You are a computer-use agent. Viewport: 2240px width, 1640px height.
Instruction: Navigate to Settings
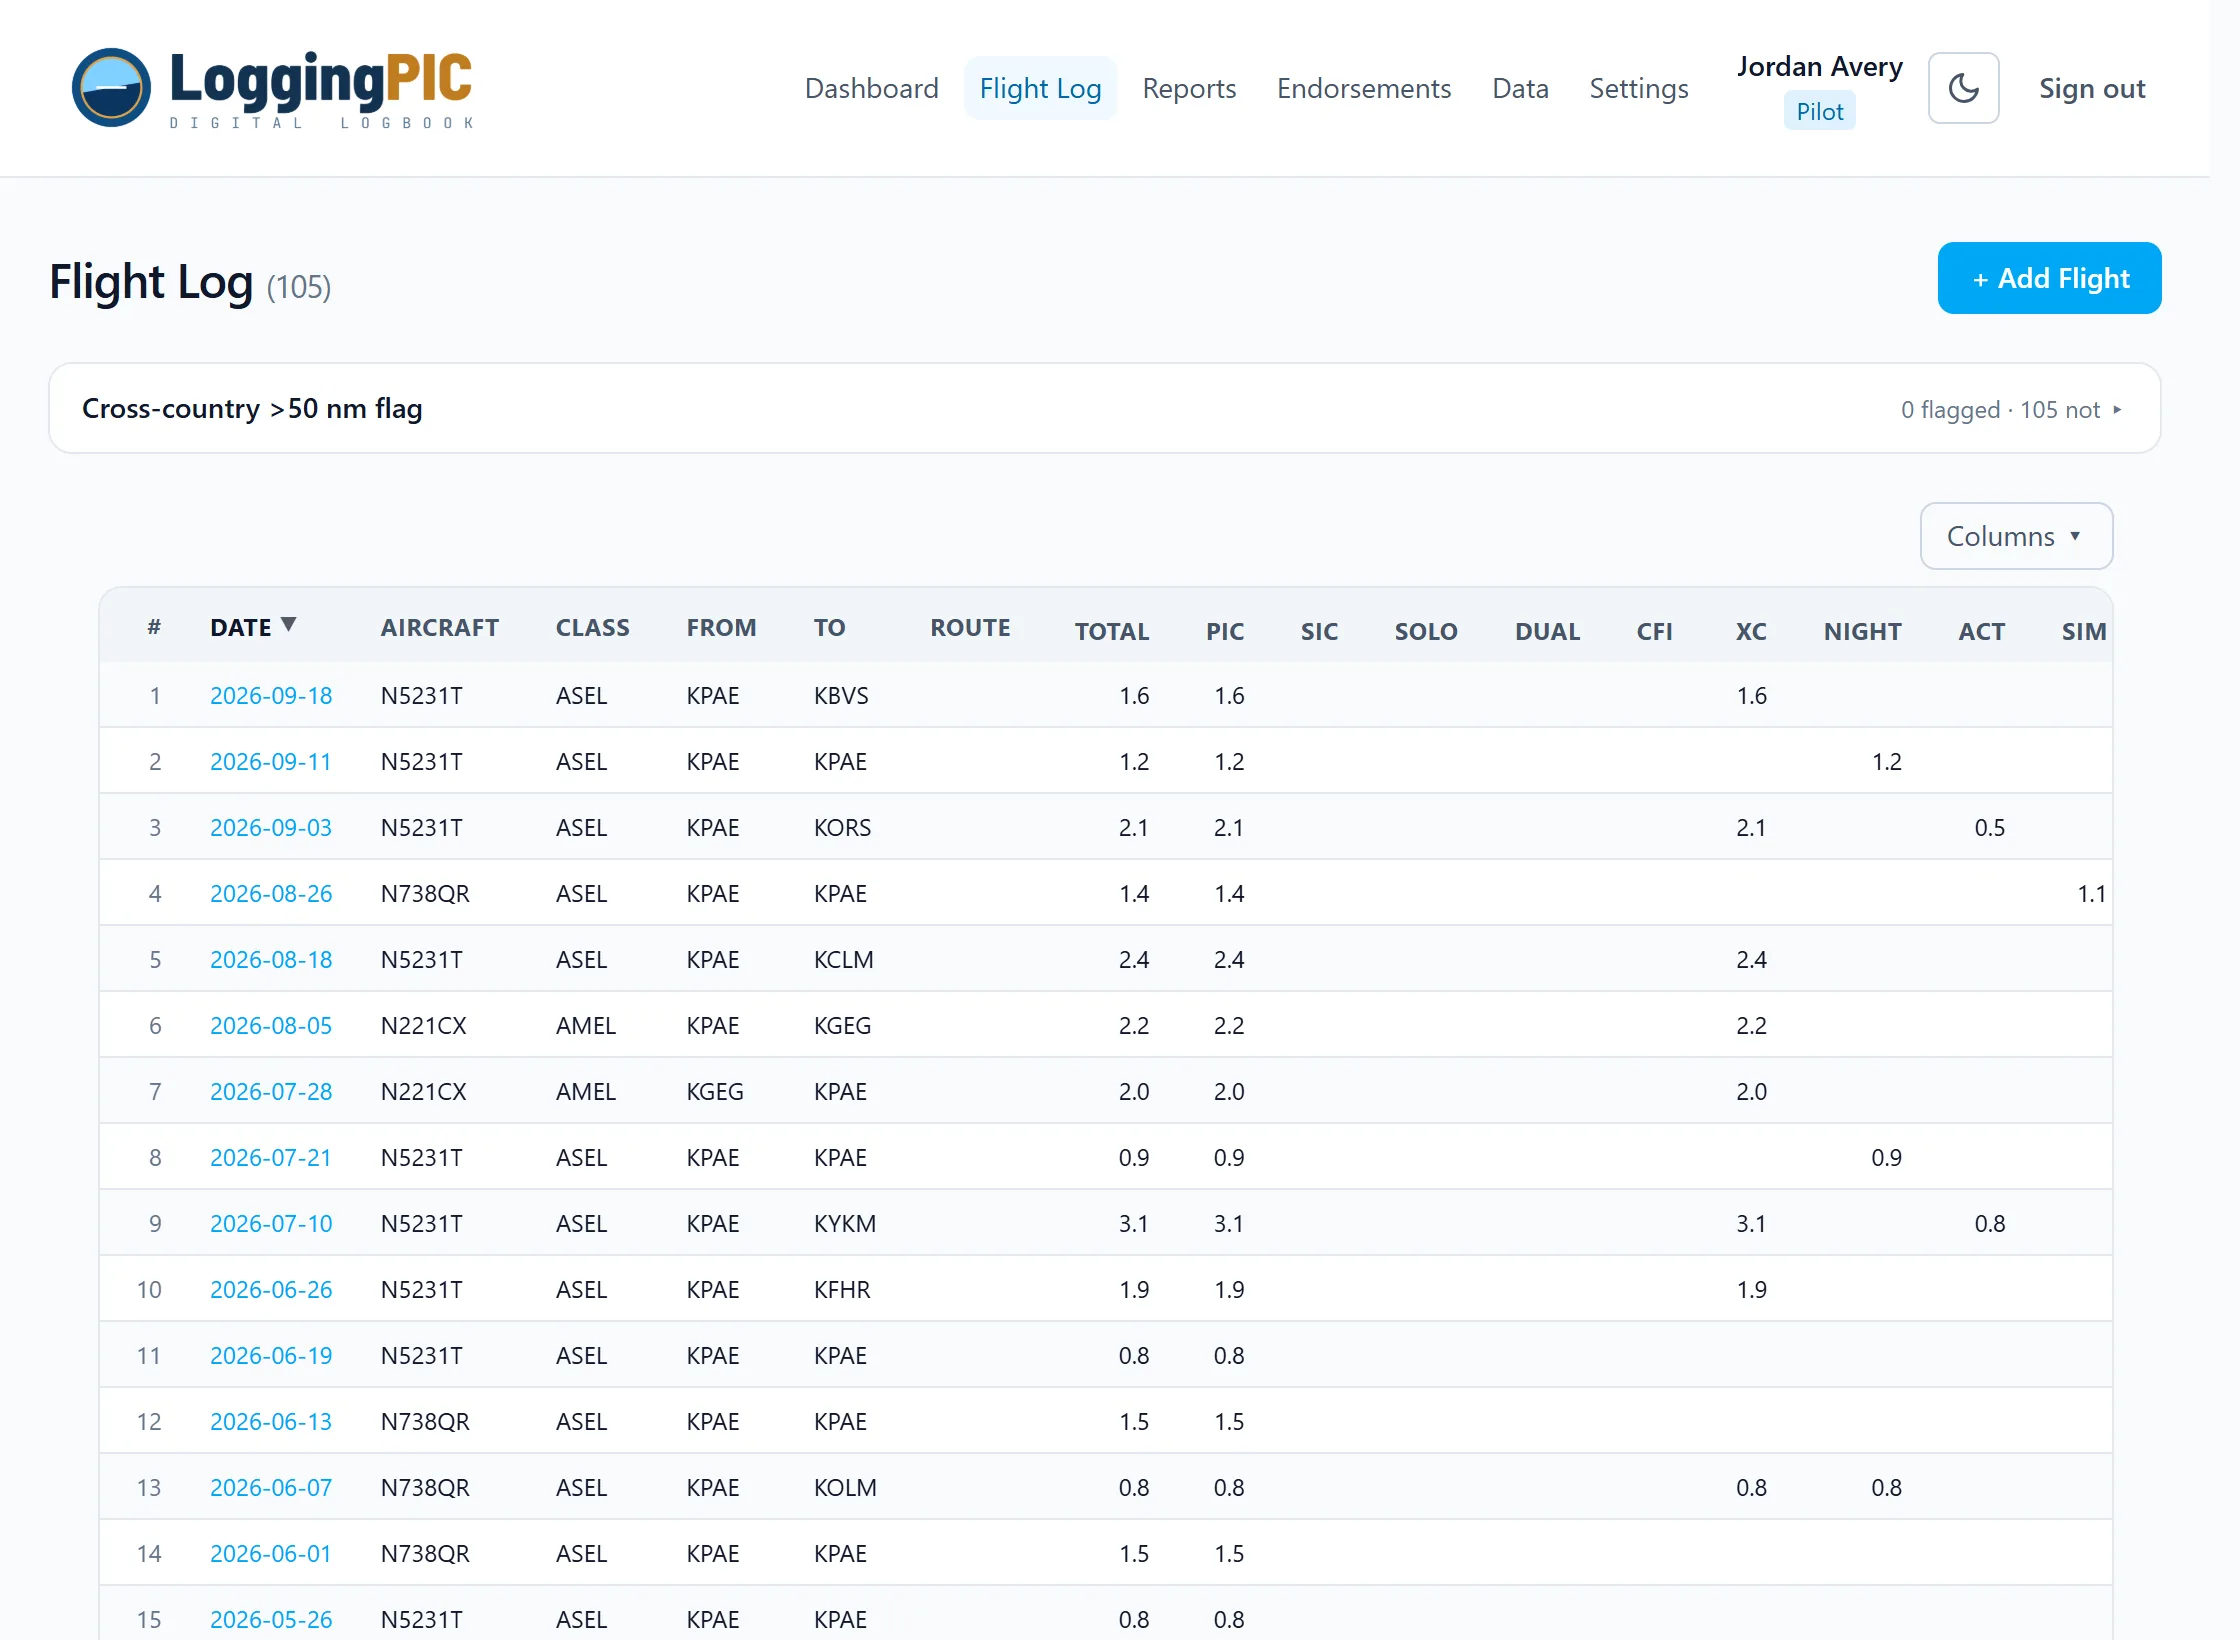1638,88
